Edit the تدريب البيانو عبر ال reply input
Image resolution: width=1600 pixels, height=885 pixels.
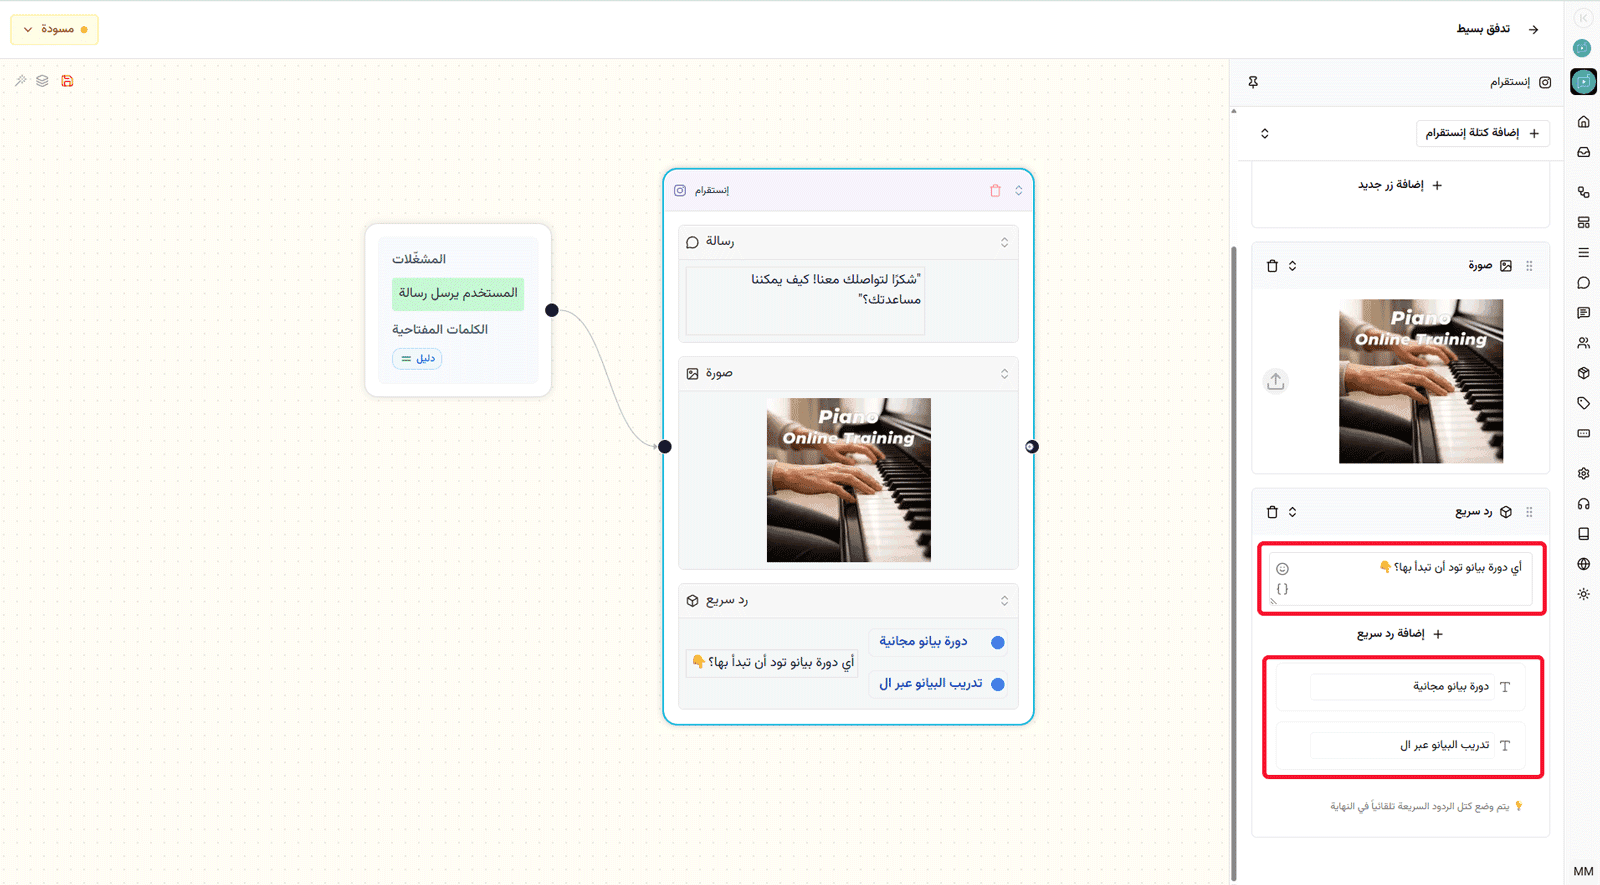point(1401,745)
